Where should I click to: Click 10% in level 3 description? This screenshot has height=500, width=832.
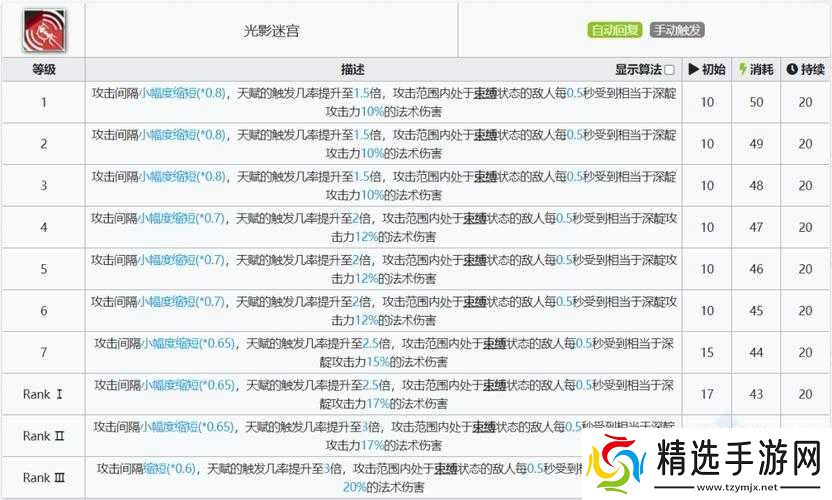372,195
